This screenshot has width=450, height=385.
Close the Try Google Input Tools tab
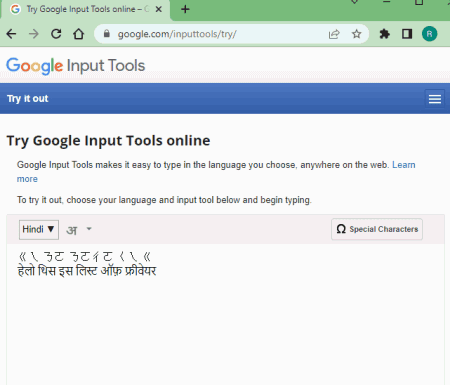159,9
